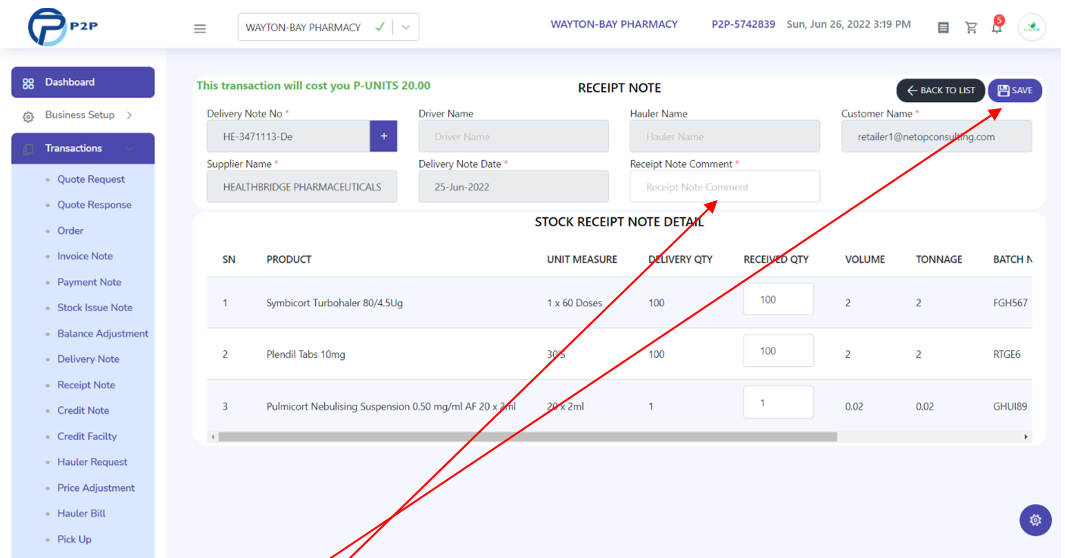Open Pick Up page
This screenshot has width=1065, height=558.
(x=74, y=540)
